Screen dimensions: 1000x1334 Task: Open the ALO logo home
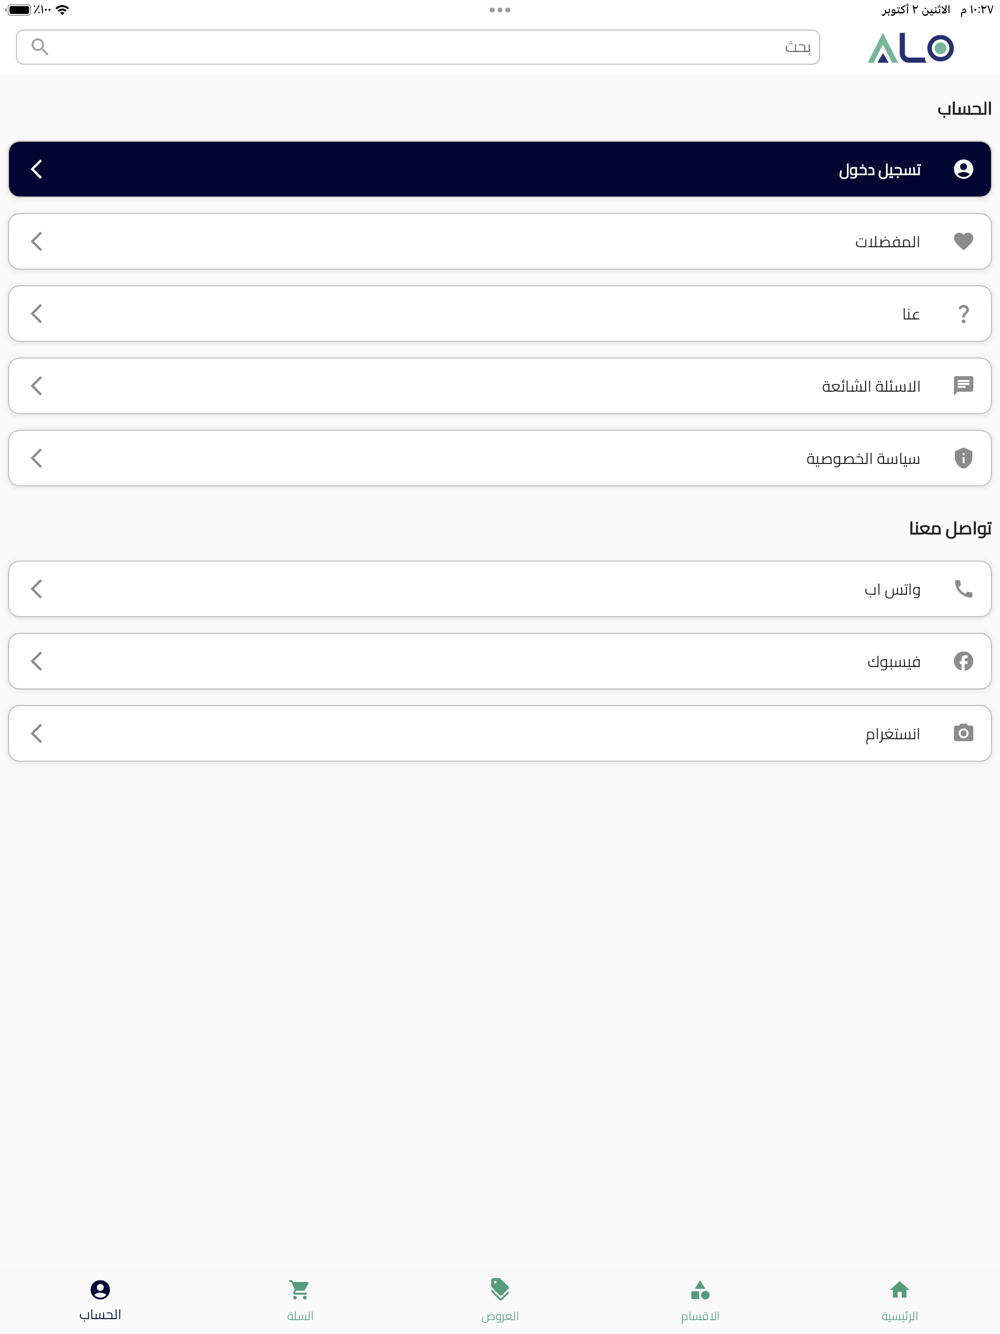coord(911,48)
